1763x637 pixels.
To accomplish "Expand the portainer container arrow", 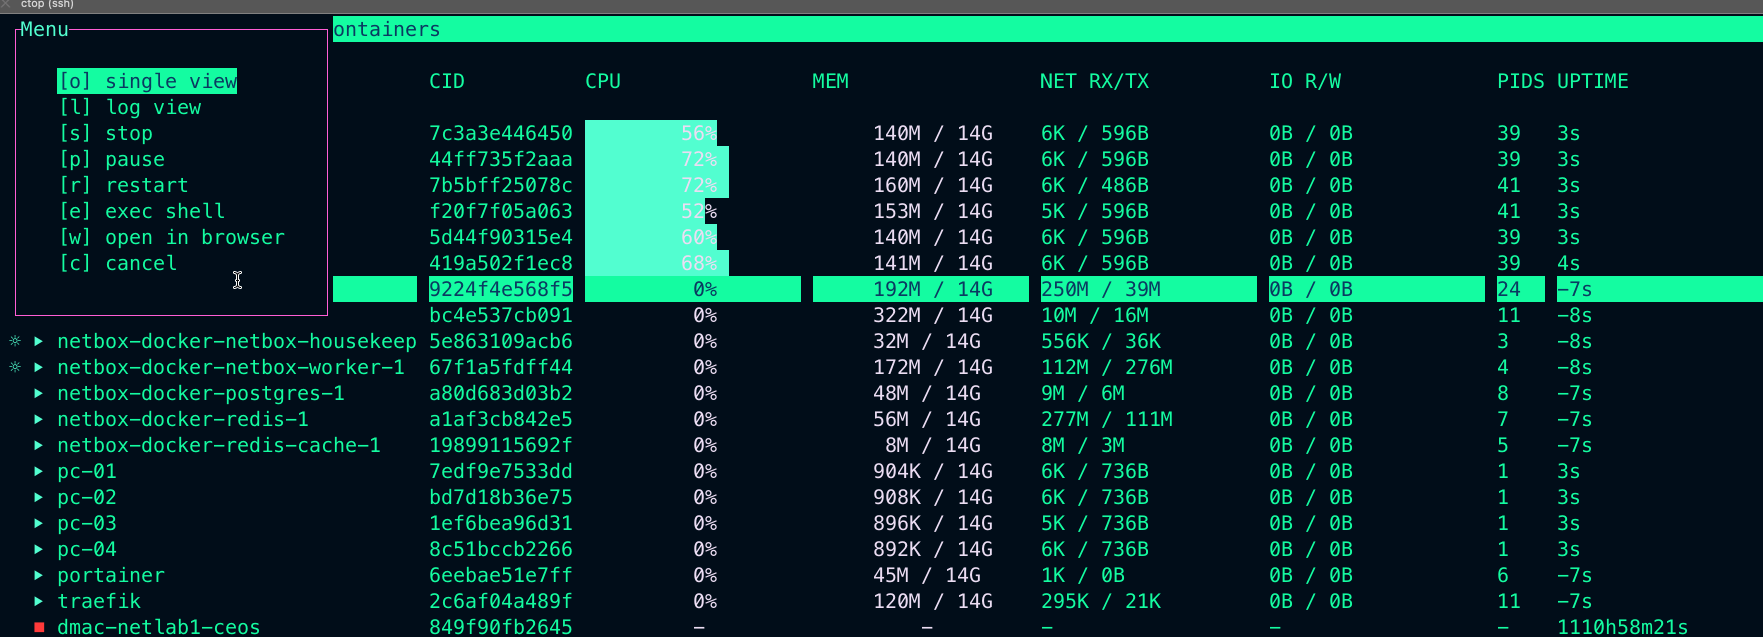I will click(x=38, y=575).
